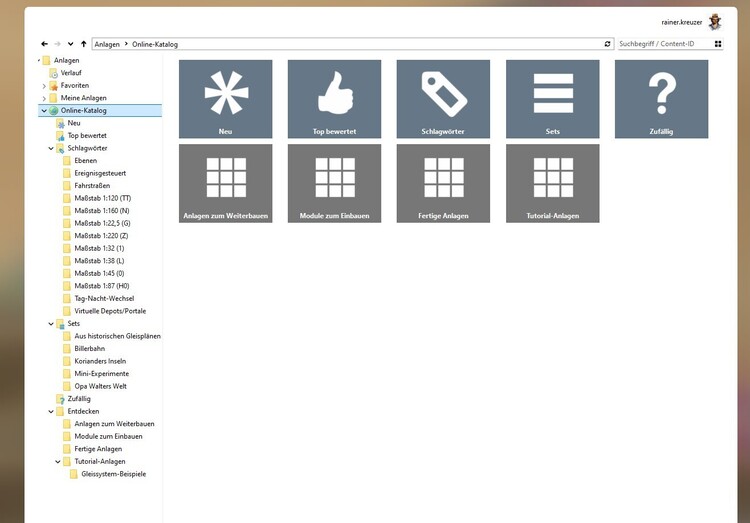The height and width of the screenshot is (523, 750).
Task: Expand the Favoriten tree node
Action: click(44, 86)
